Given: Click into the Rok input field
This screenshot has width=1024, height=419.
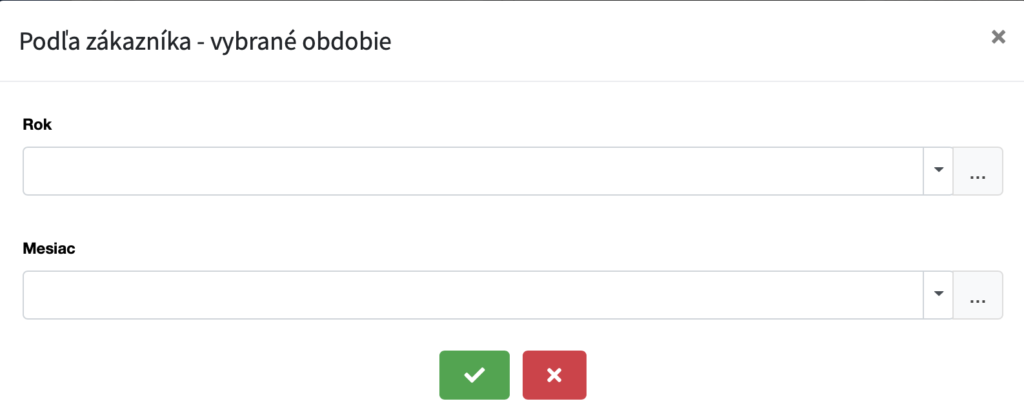Looking at the screenshot, I should [x=472, y=171].
